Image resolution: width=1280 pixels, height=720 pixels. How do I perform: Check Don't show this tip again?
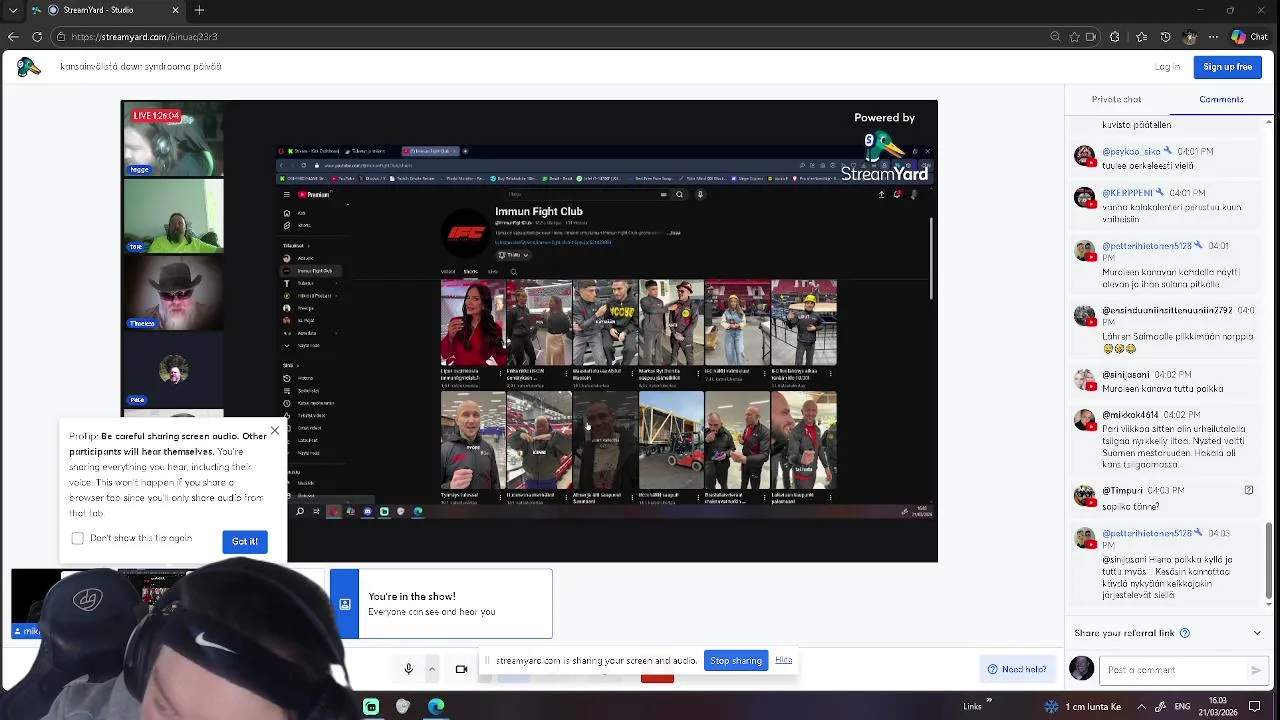[x=78, y=538]
